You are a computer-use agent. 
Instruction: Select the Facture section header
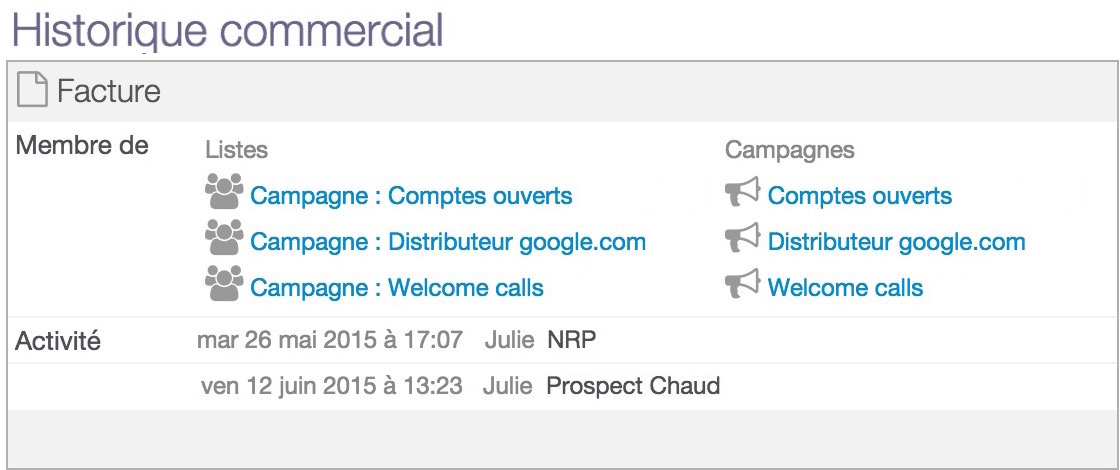[559, 91]
